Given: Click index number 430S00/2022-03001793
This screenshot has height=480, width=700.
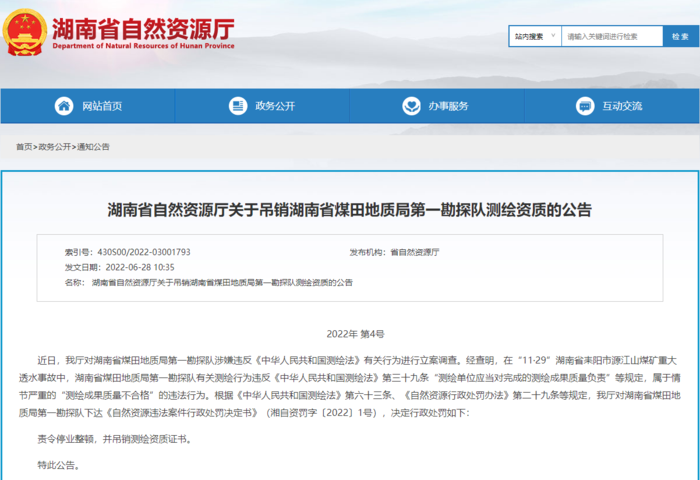Looking at the screenshot, I should (144, 252).
